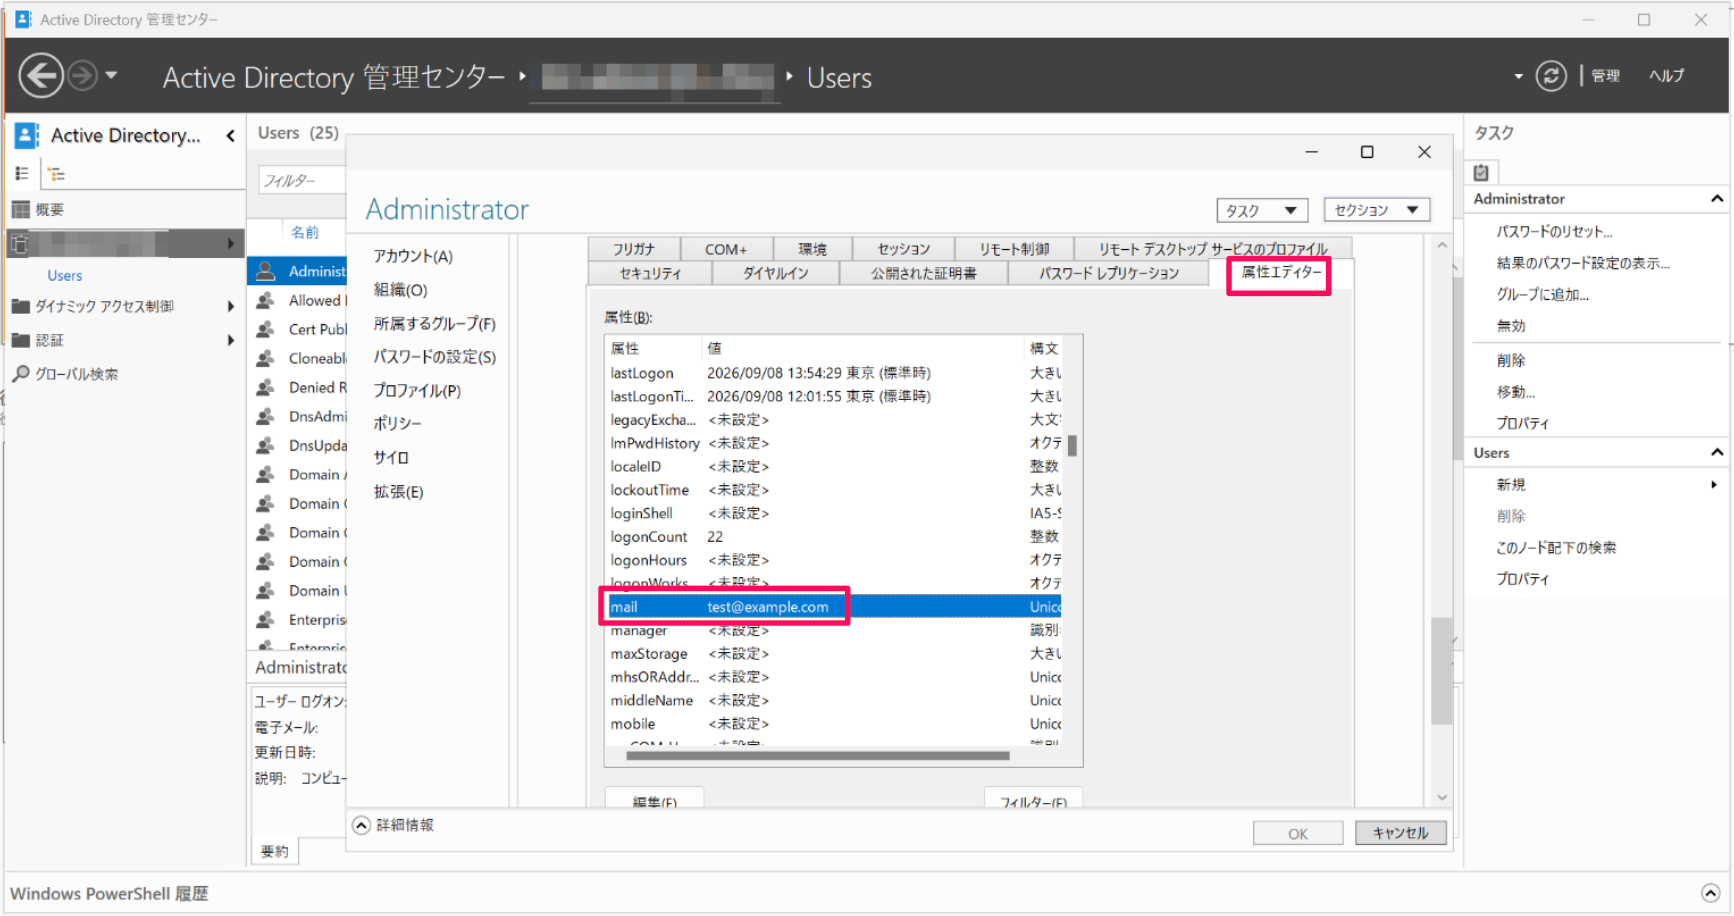Click the OK button
The width and height of the screenshot is (1734, 916).
click(x=1297, y=834)
